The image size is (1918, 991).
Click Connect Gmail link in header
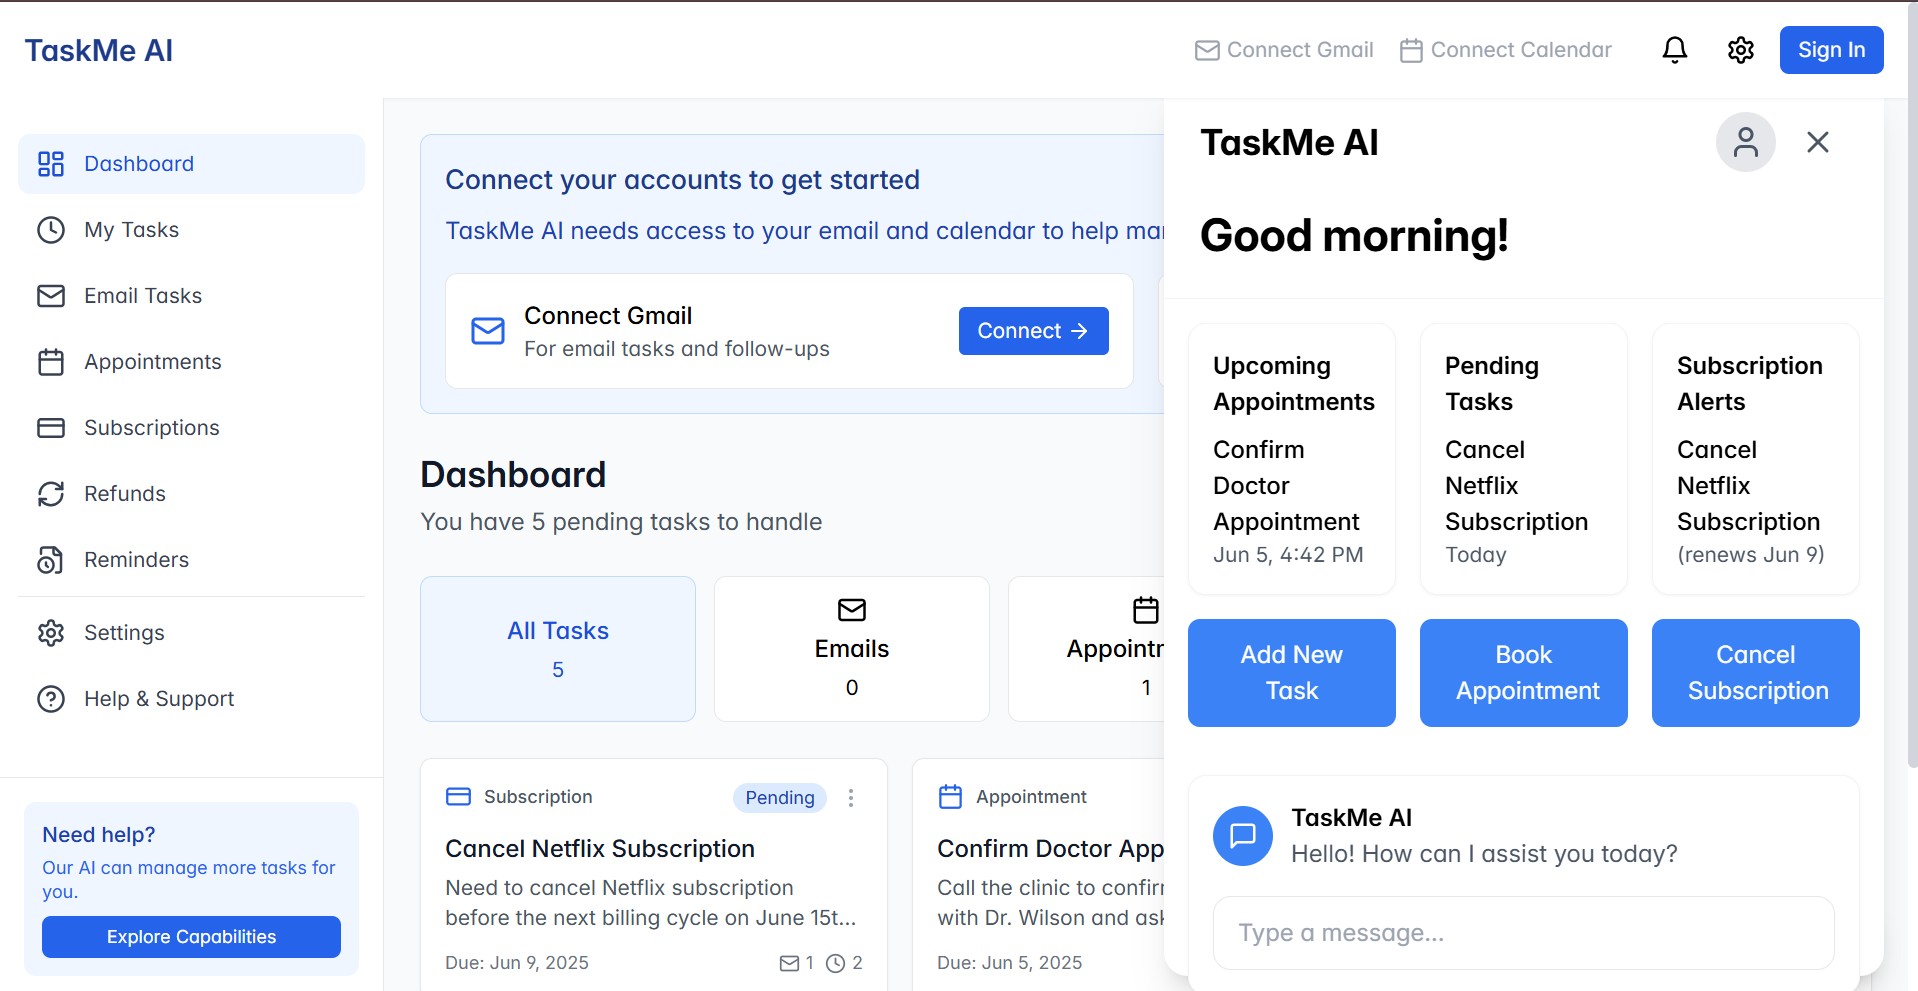[x=1284, y=50]
